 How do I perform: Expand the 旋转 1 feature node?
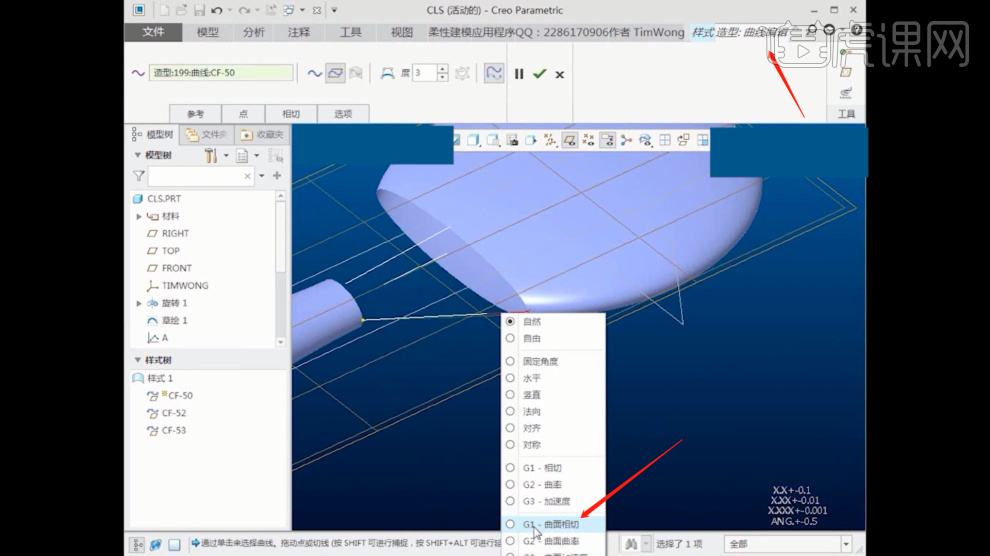139,303
